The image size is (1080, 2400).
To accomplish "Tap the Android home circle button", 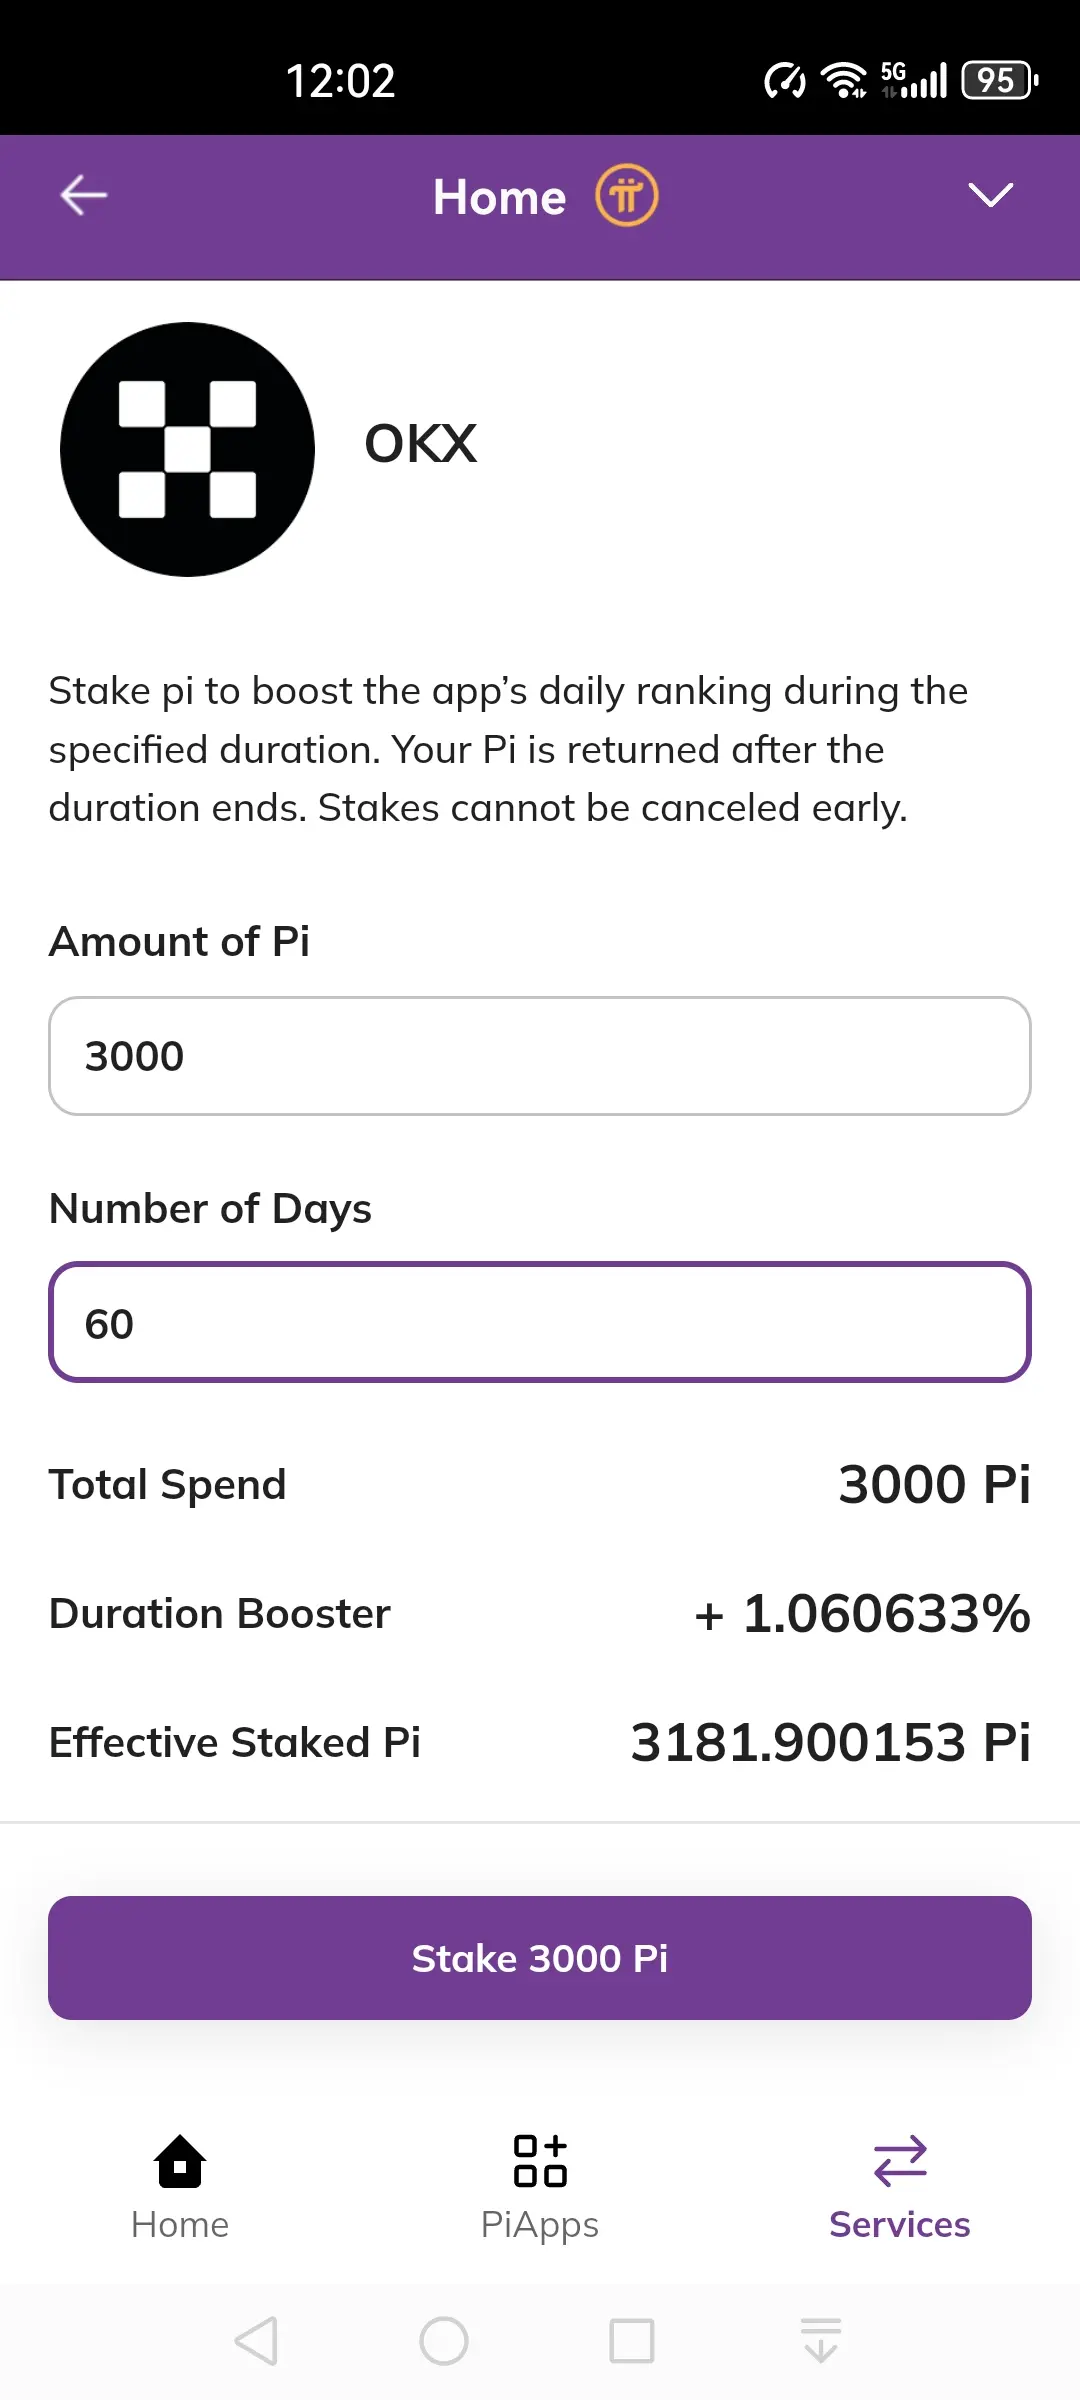I will click(444, 2341).
